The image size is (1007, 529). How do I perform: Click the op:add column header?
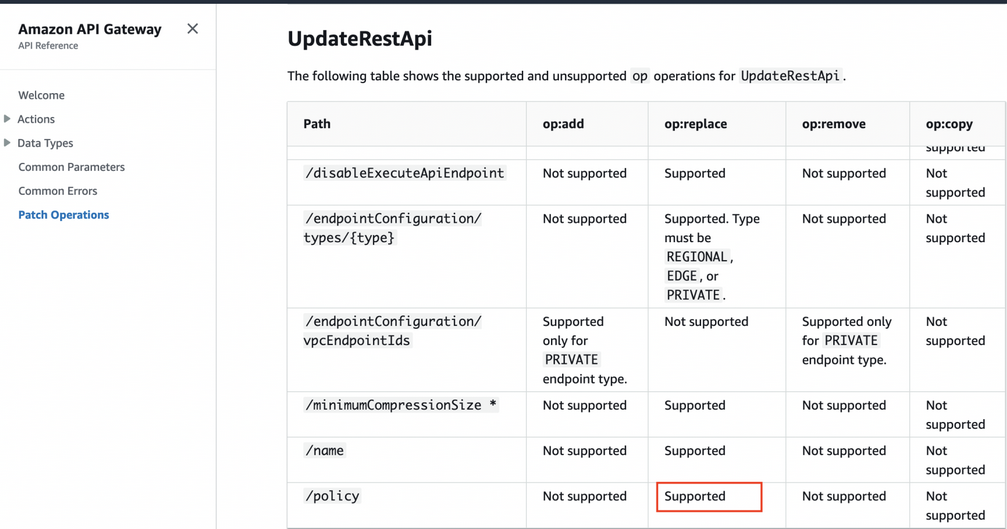coord(563,124)
